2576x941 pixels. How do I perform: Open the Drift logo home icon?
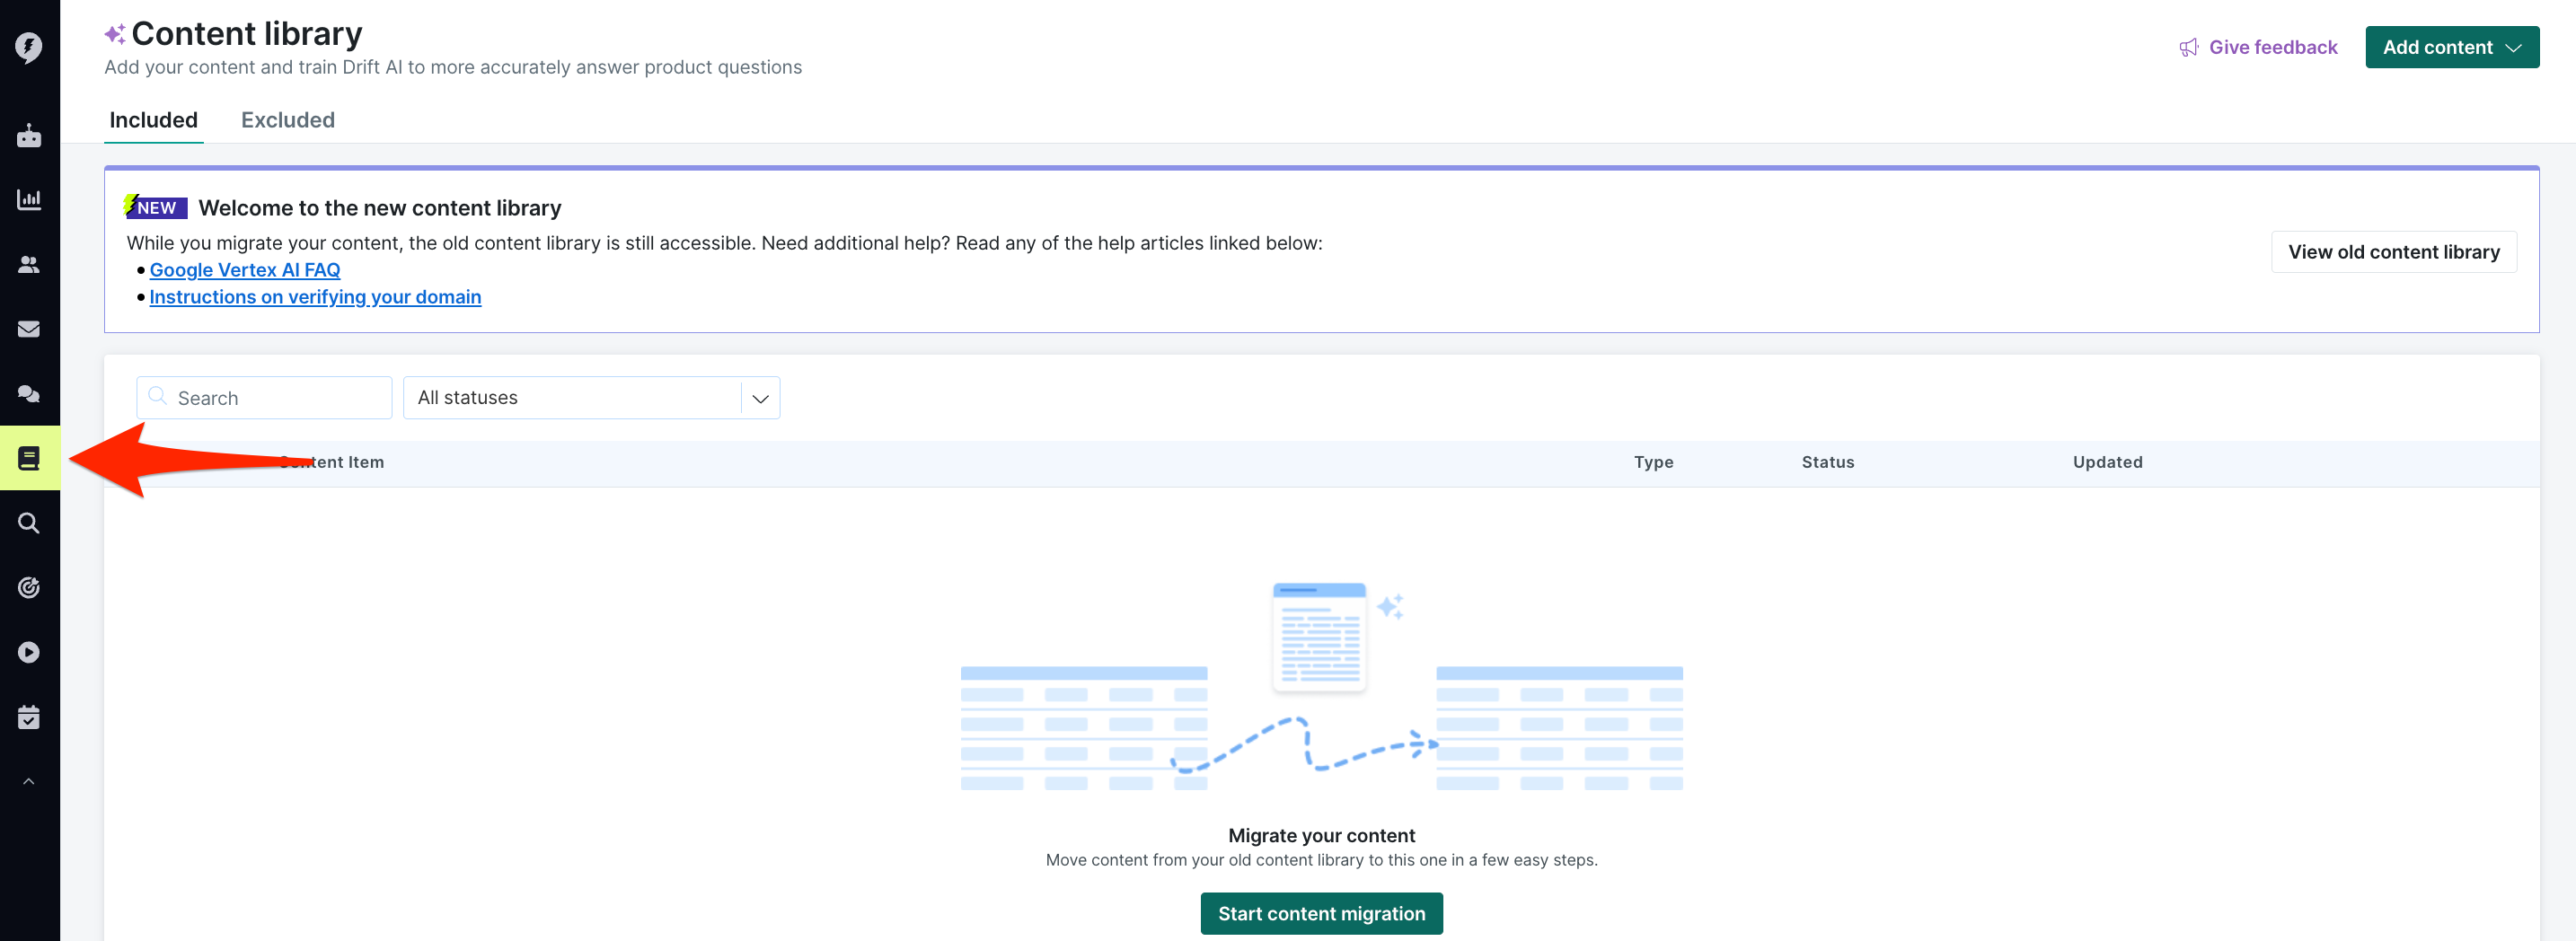tap(29, 47)
